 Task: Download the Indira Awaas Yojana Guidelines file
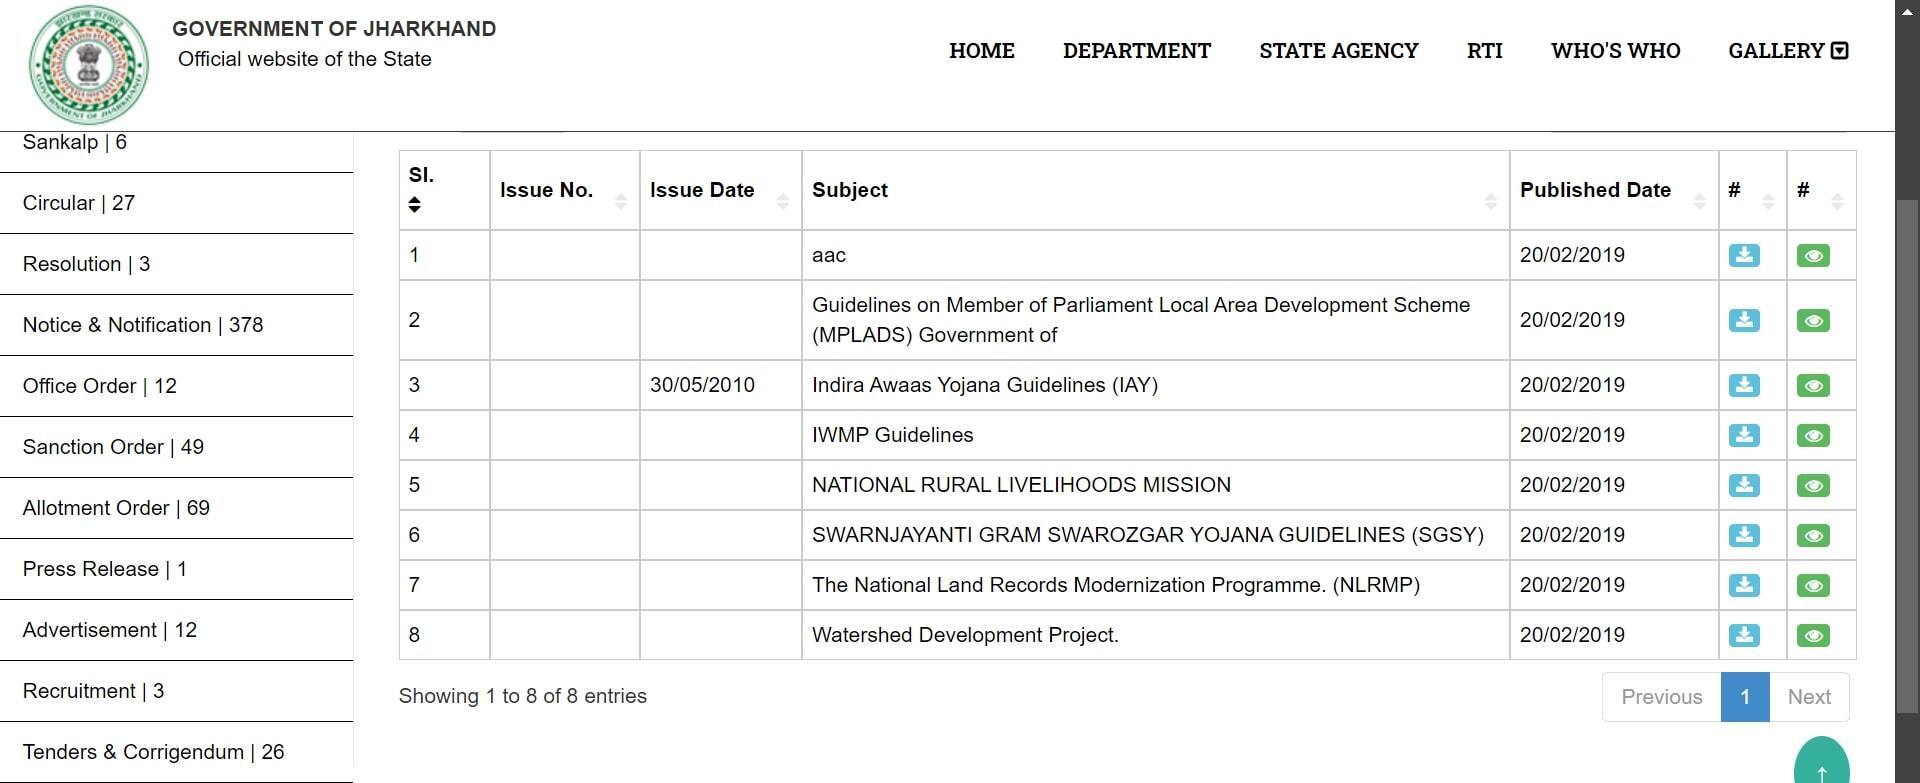click(x=1744, y=386)
